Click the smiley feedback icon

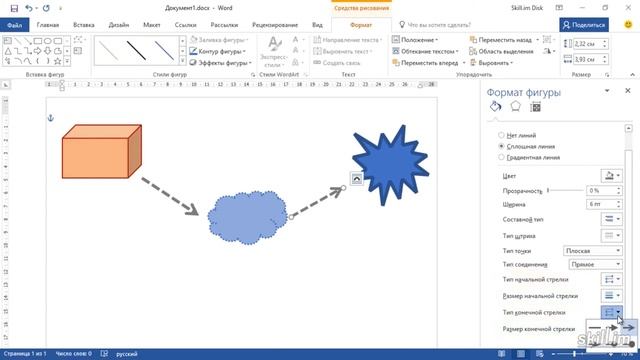point(628,25)
